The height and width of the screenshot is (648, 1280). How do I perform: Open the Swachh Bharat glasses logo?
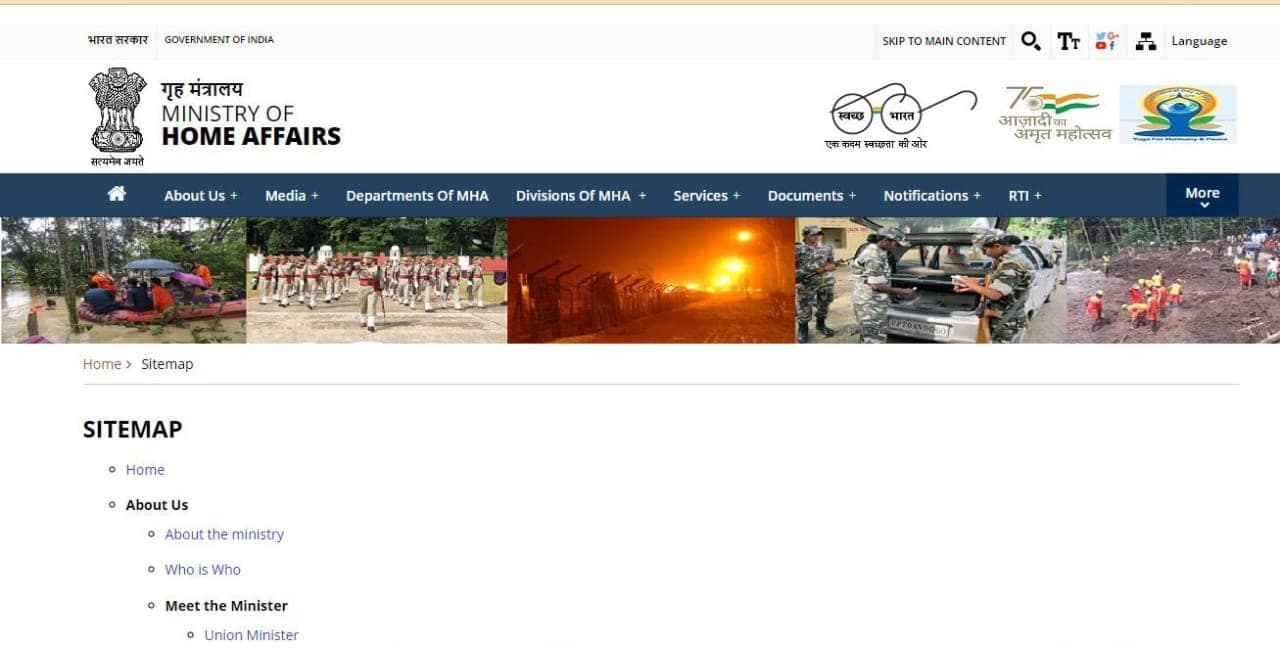[900, 115]
